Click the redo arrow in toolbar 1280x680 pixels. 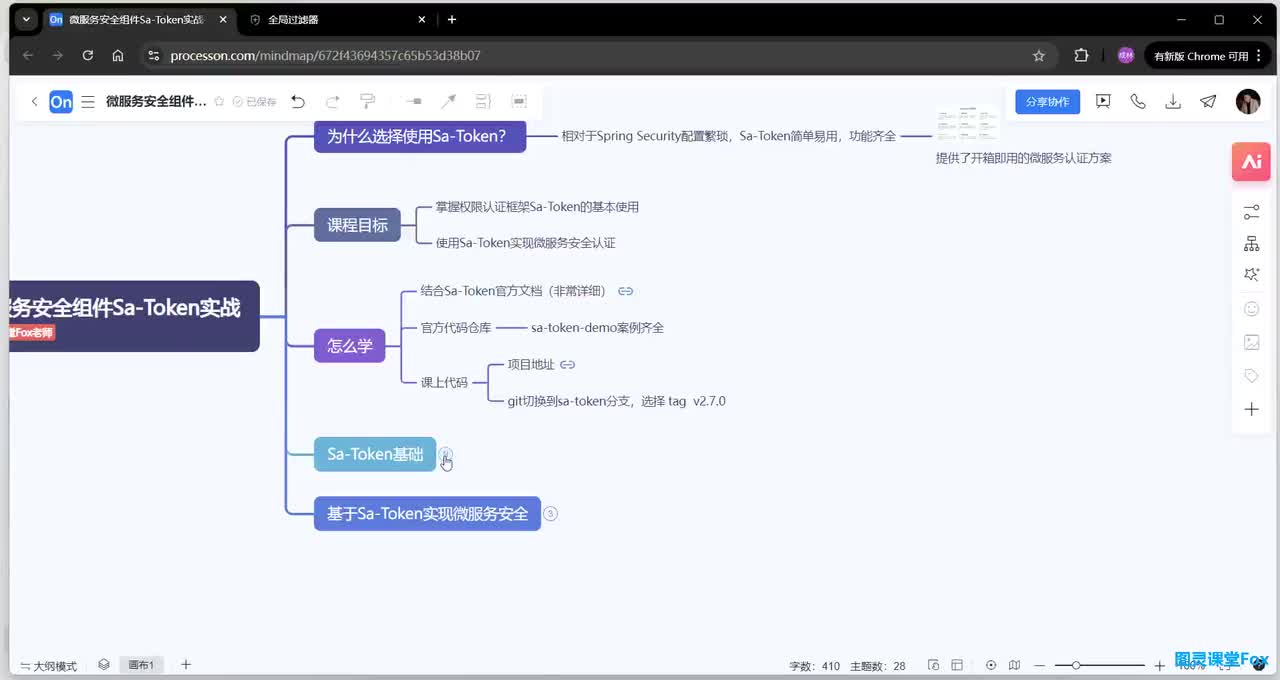pos(333,101)
